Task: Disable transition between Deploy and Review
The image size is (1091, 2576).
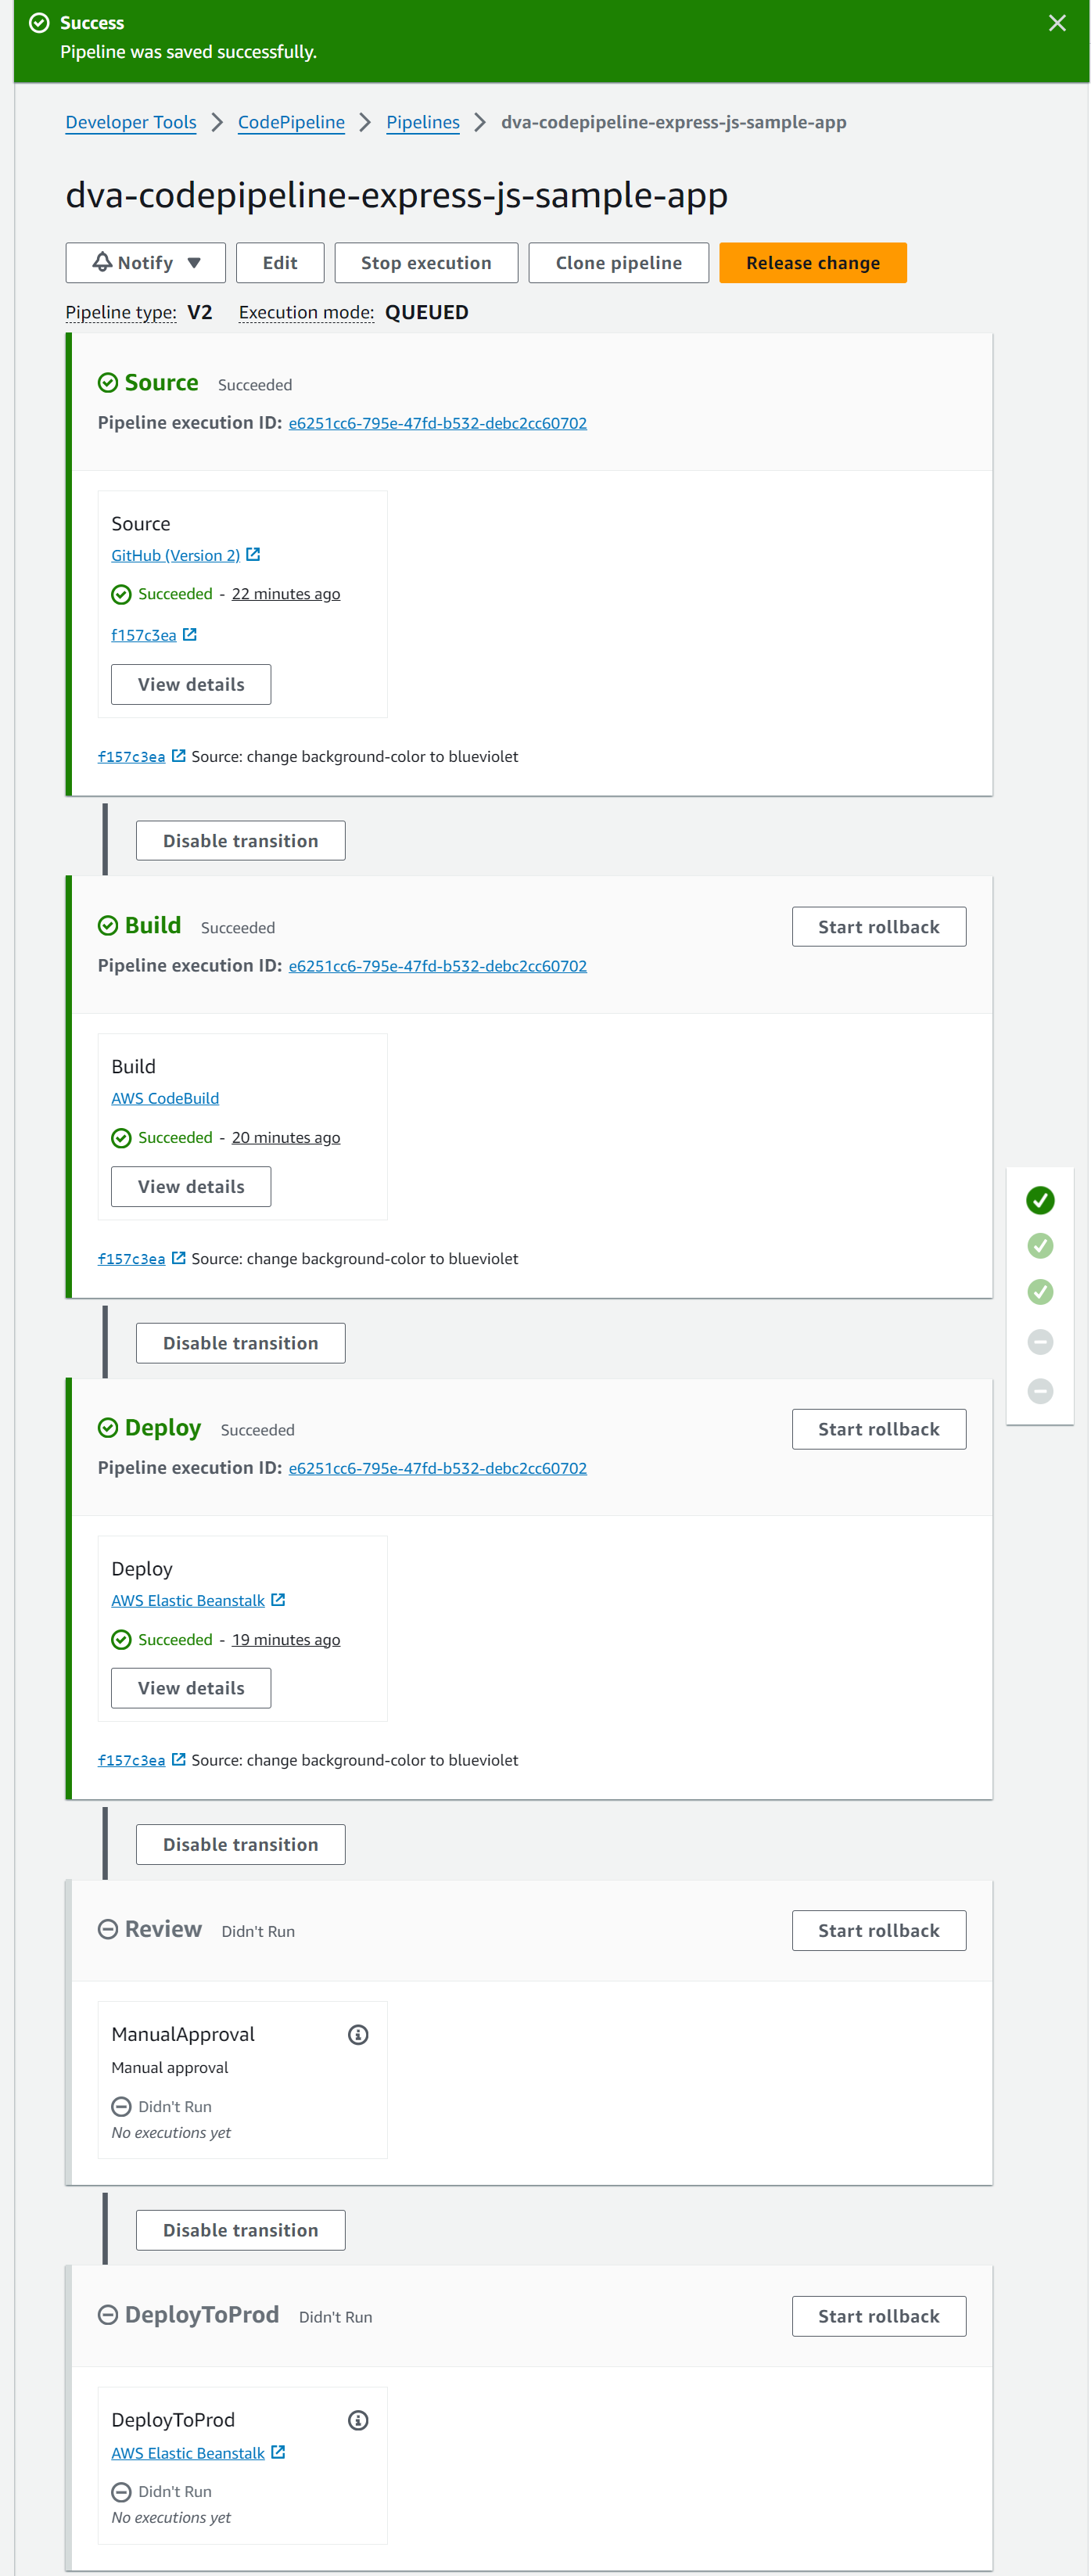Action: pyautogui.click(x=240, y=1844)
